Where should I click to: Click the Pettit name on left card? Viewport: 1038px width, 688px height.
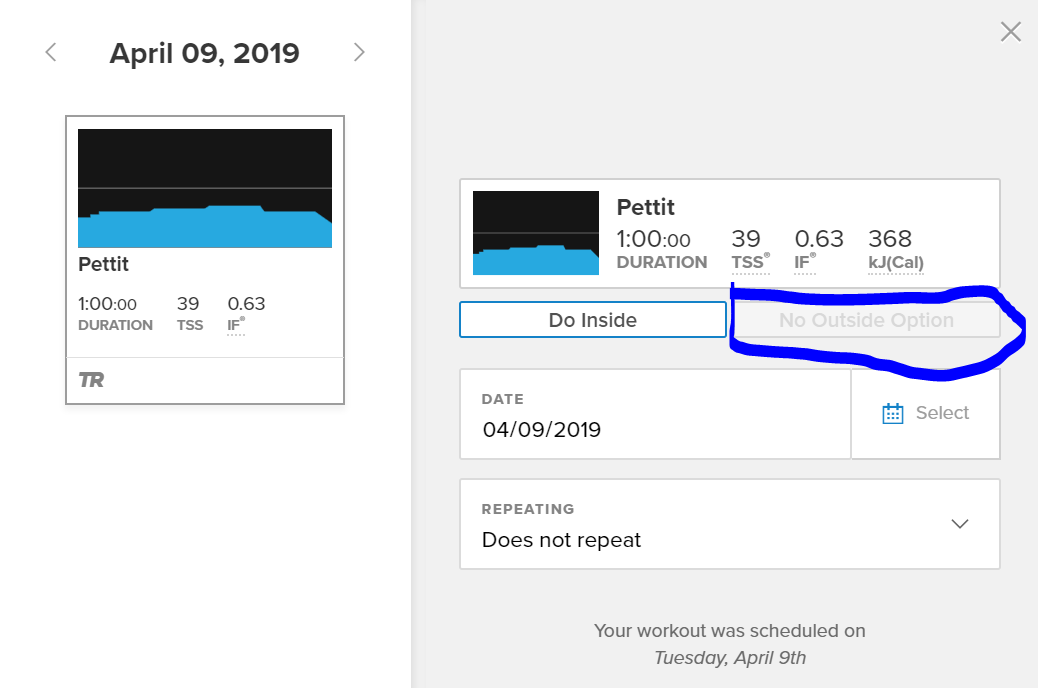pos(104,265)
